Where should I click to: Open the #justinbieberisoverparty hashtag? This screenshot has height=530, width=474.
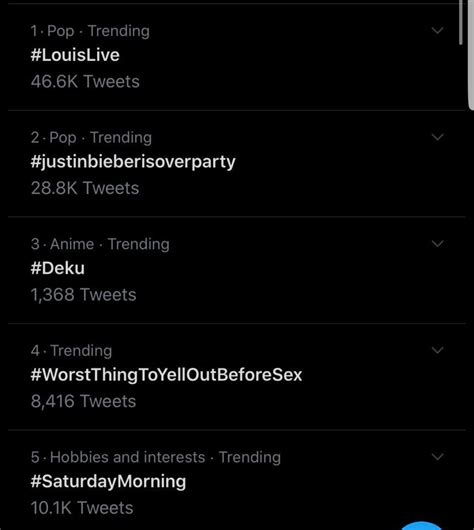[x=133, y=162]
